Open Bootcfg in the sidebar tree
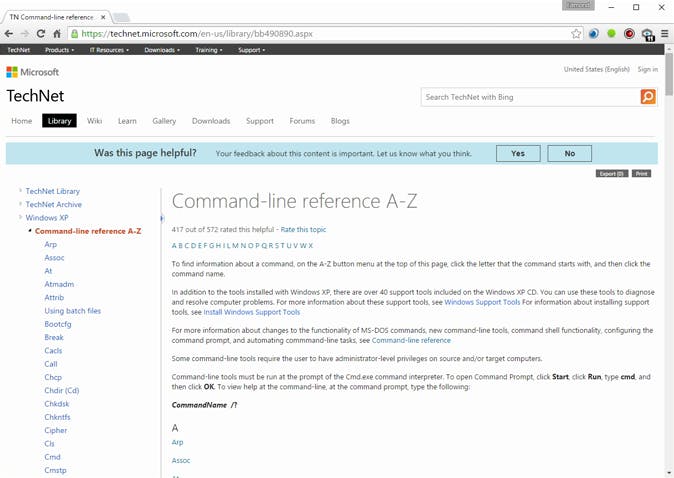Viewport: 674px width, 478px height. pyautogui.click(x=58, y=324)
